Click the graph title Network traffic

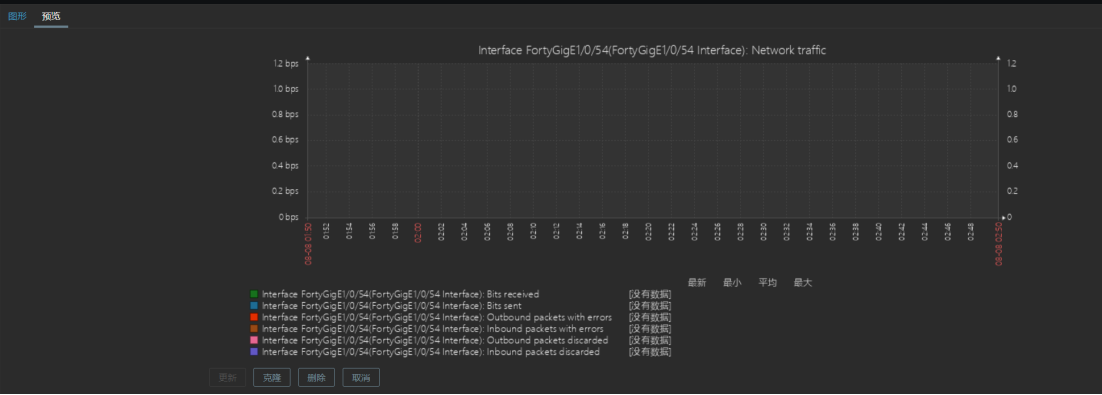coord(652,50)
